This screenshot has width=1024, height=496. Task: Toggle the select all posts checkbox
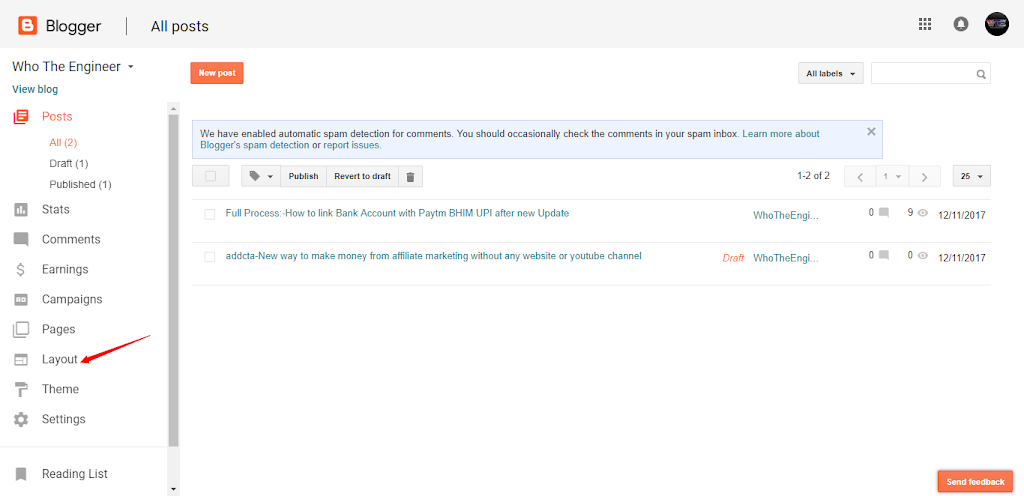point(210,176)
